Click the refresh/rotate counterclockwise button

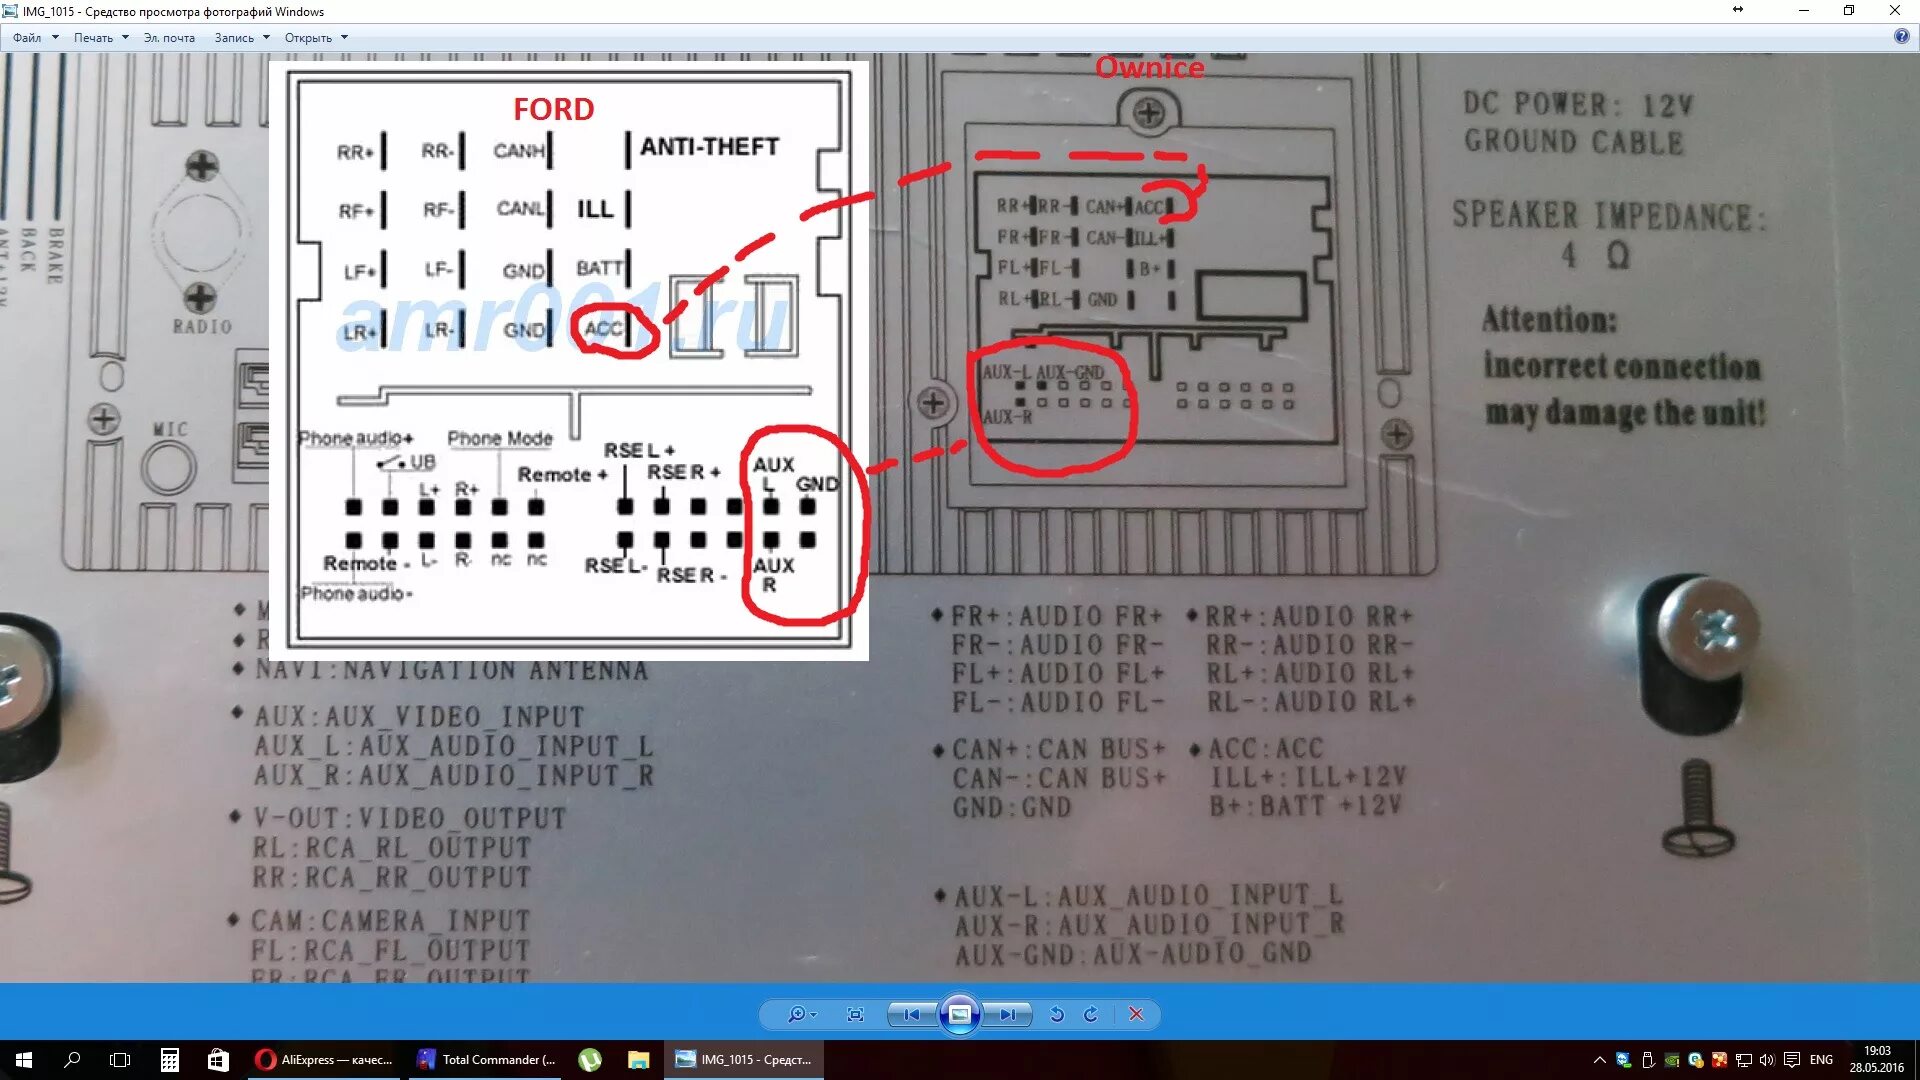1058,1015
